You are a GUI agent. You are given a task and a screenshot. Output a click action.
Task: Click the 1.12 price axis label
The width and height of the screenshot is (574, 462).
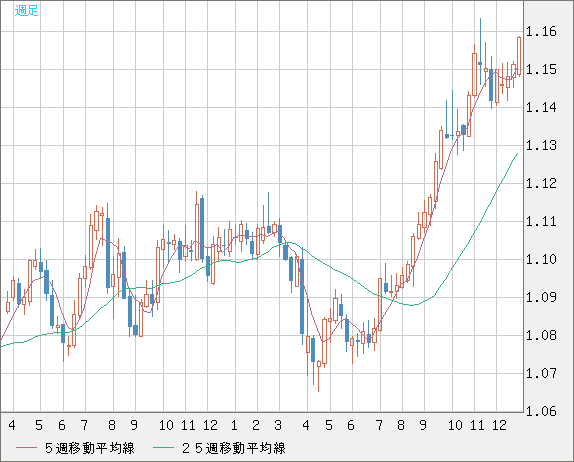[541, 183]
